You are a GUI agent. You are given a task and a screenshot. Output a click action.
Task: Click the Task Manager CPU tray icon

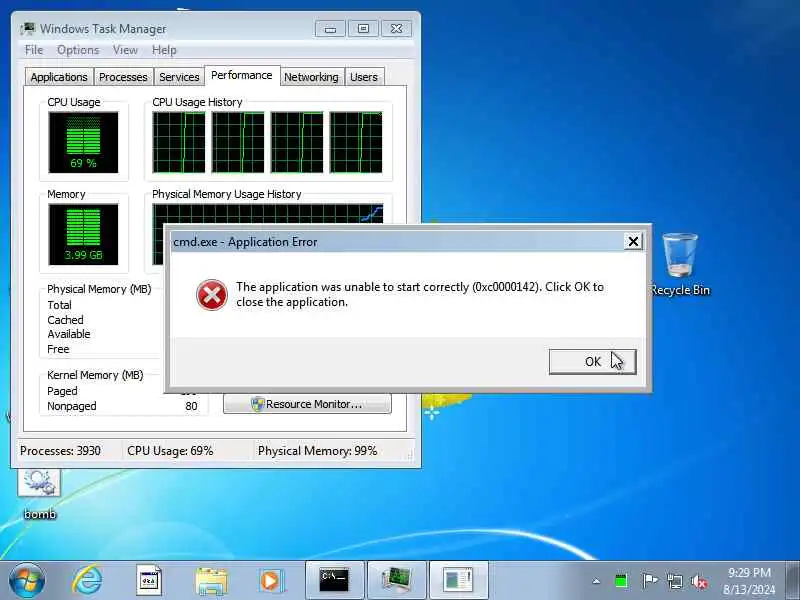[x=621, y=581]
